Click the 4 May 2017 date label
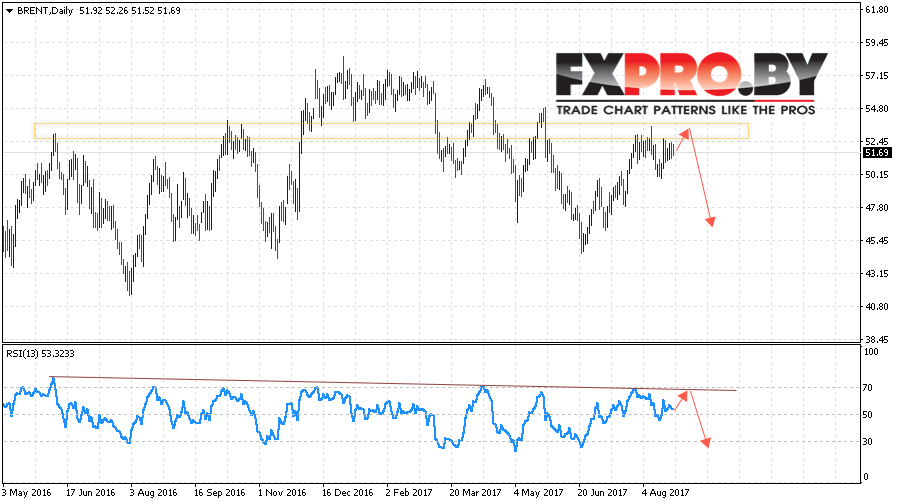Screen dimensions: 900x504 (x=538, y=493)
